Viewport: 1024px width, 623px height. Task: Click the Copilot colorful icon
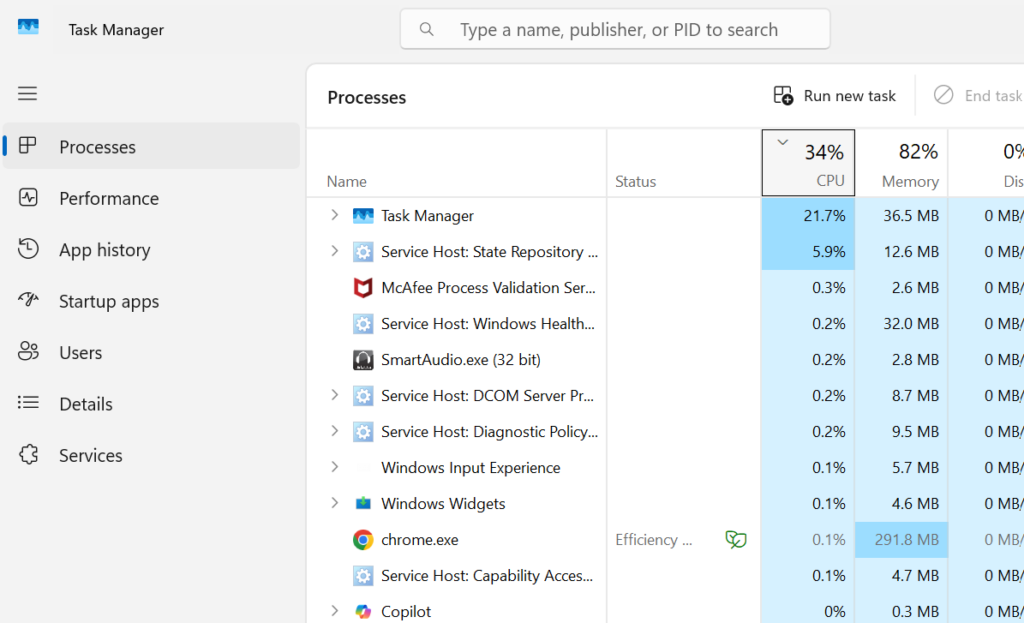(363, 611)
